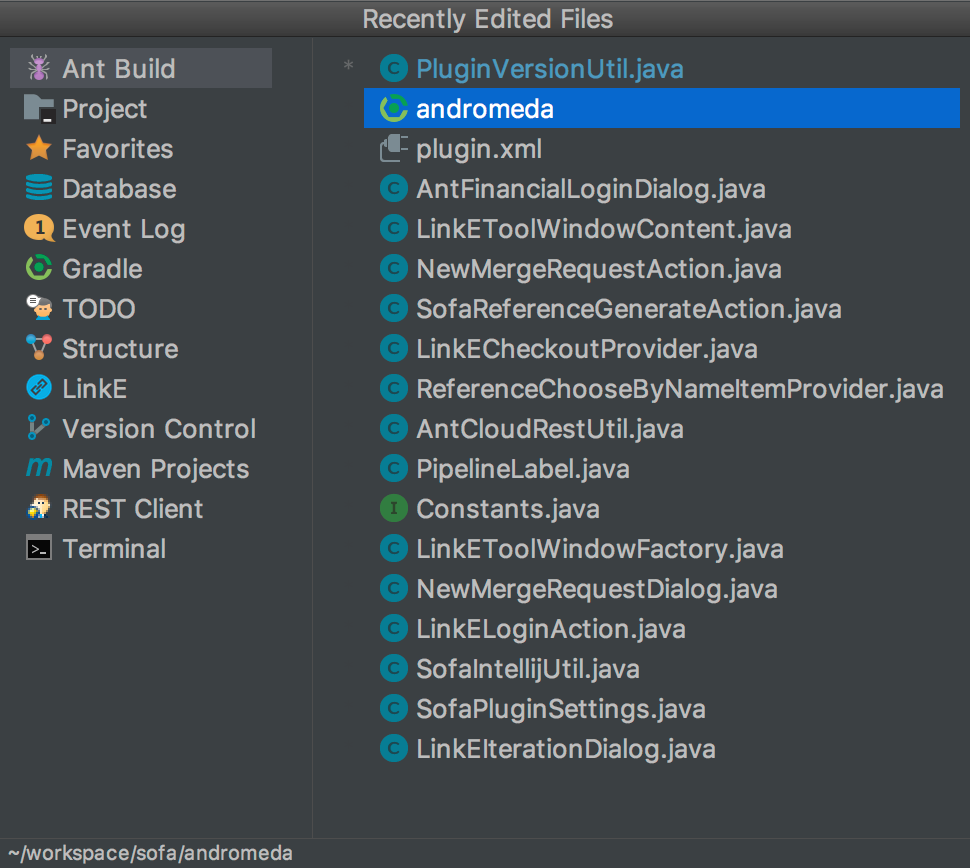Open LinkELoginAction.java
Screen dimensions: 970x868
(662, 629)
